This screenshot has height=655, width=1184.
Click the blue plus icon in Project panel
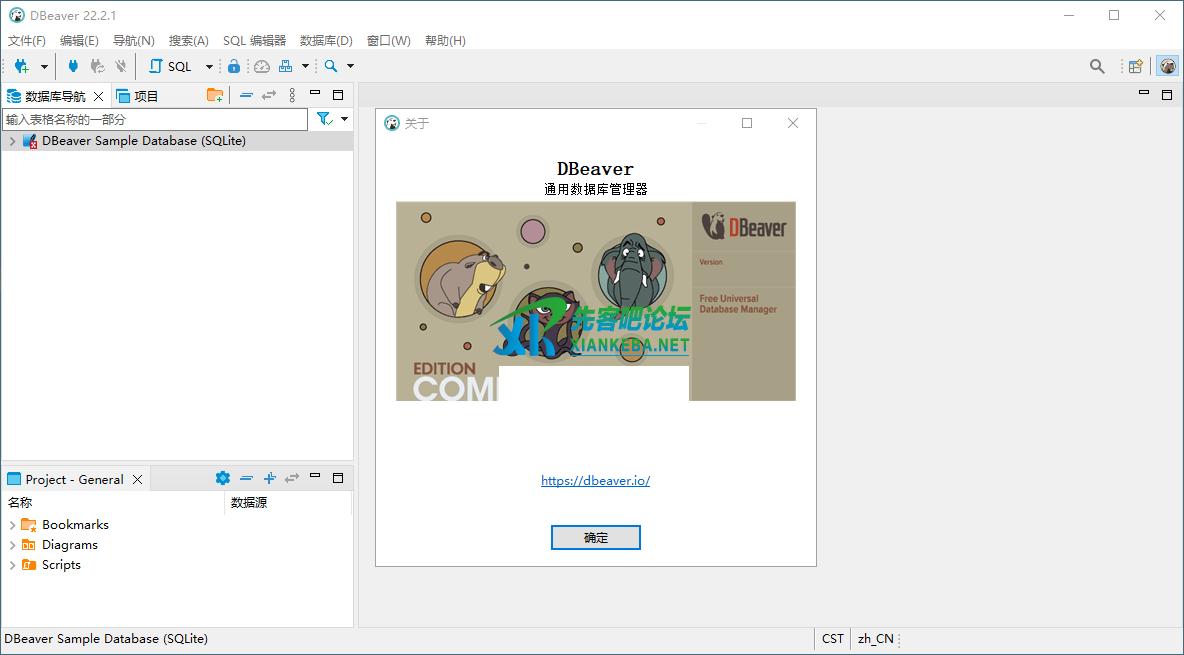[269, 479]
